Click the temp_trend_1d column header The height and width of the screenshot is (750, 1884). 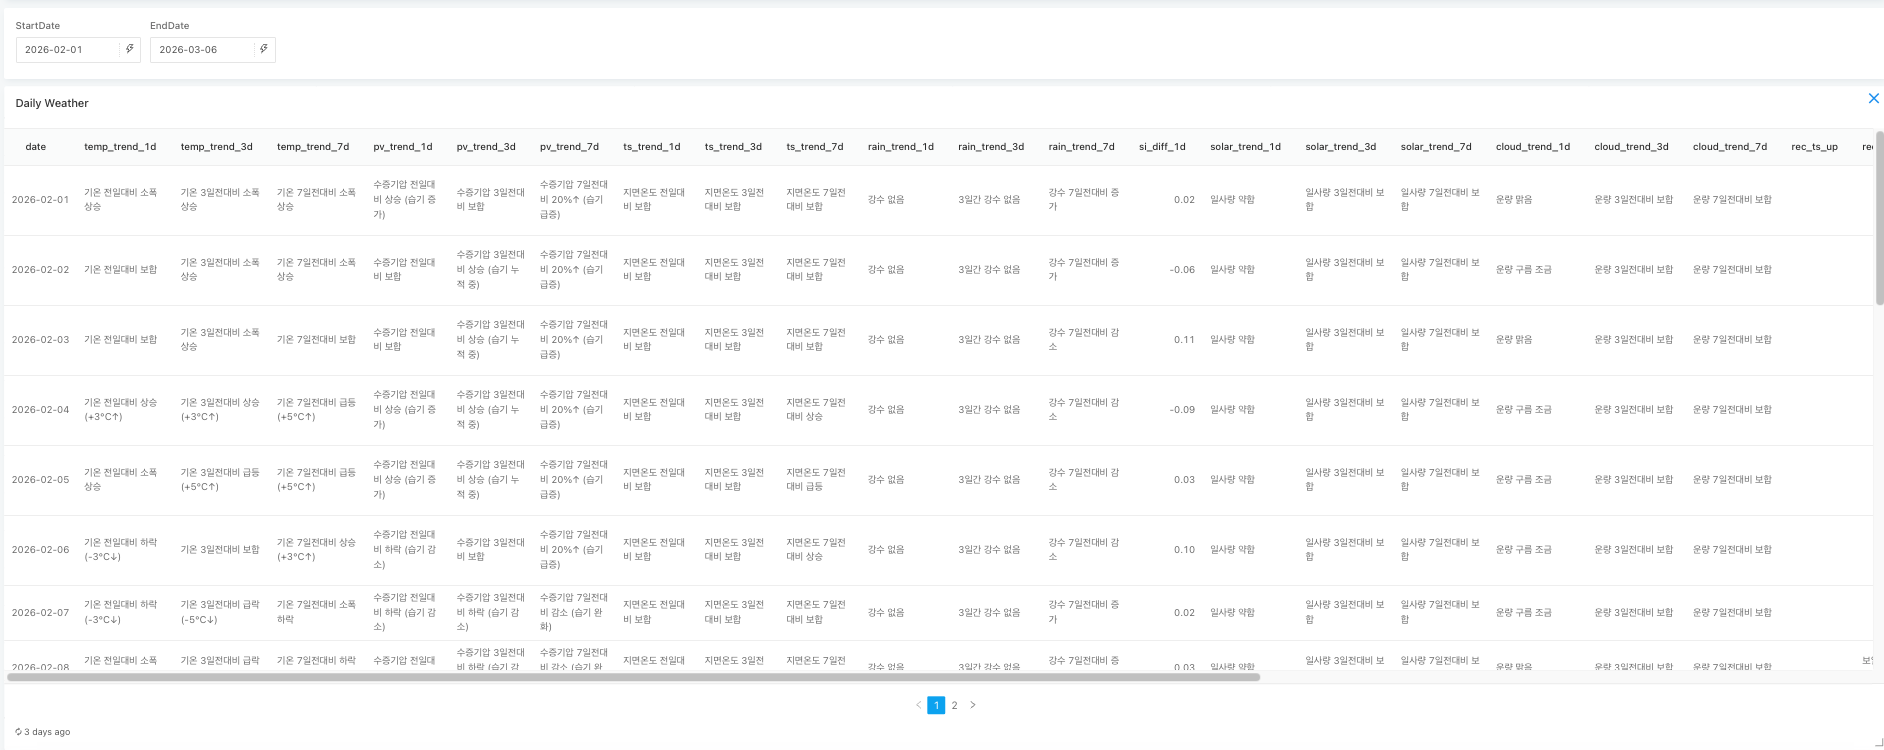(120, 147)
